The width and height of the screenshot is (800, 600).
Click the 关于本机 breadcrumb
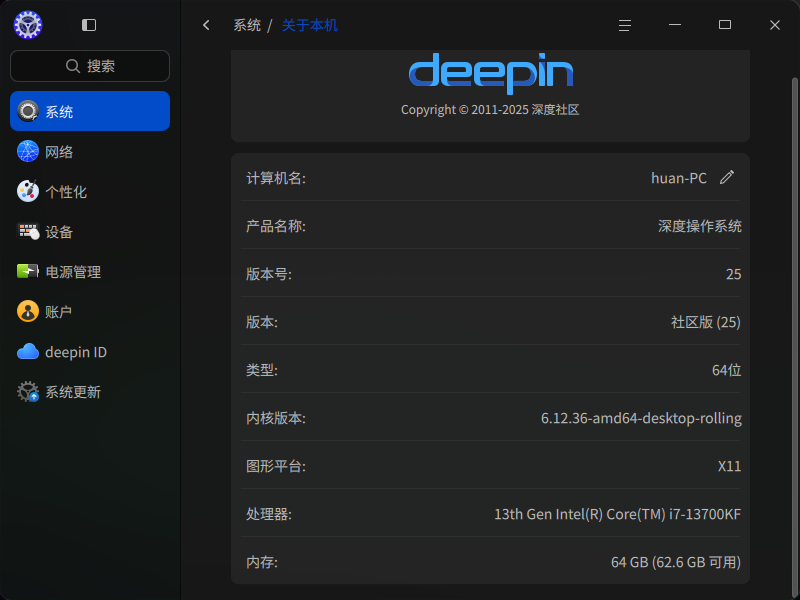[310, 25]
